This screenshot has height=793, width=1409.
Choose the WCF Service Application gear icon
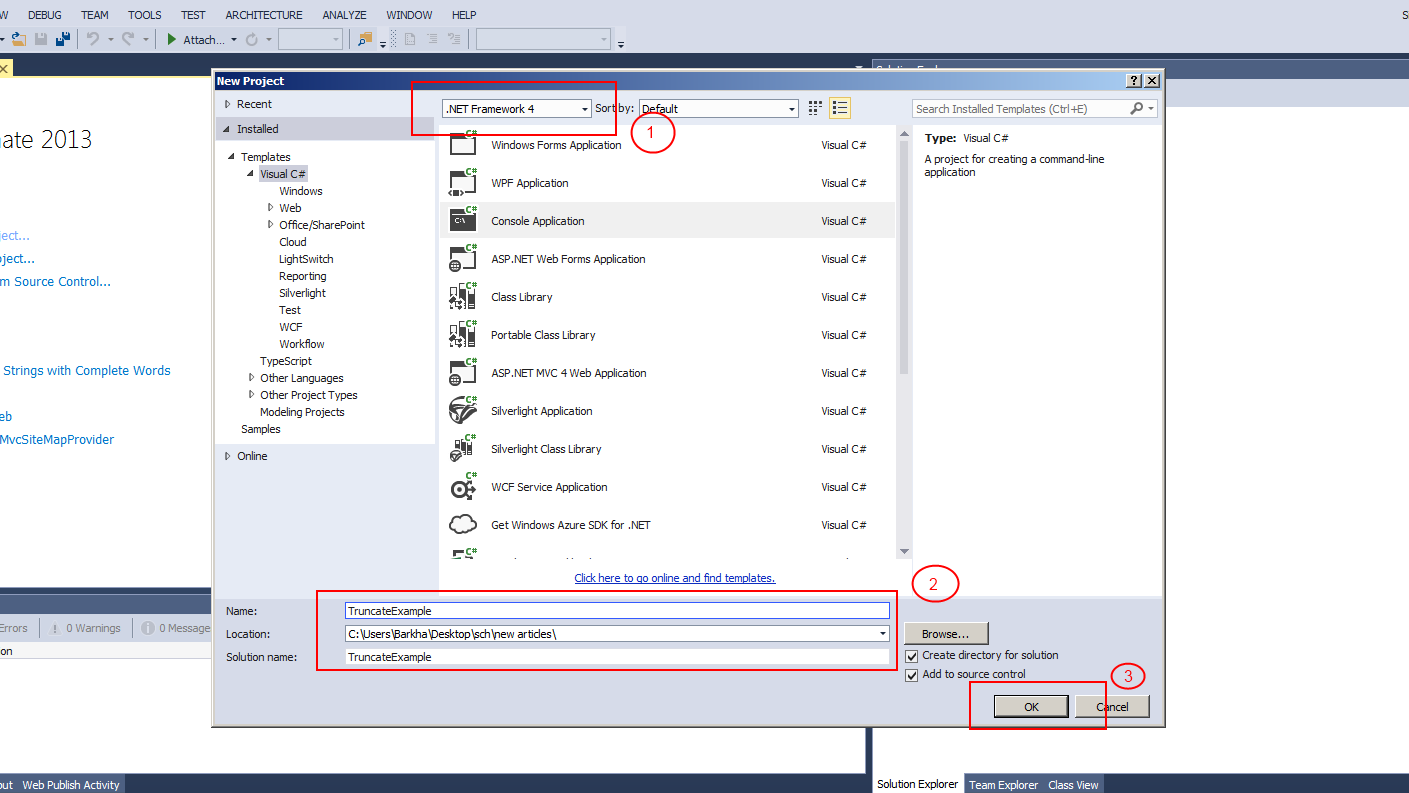(463, 486)
